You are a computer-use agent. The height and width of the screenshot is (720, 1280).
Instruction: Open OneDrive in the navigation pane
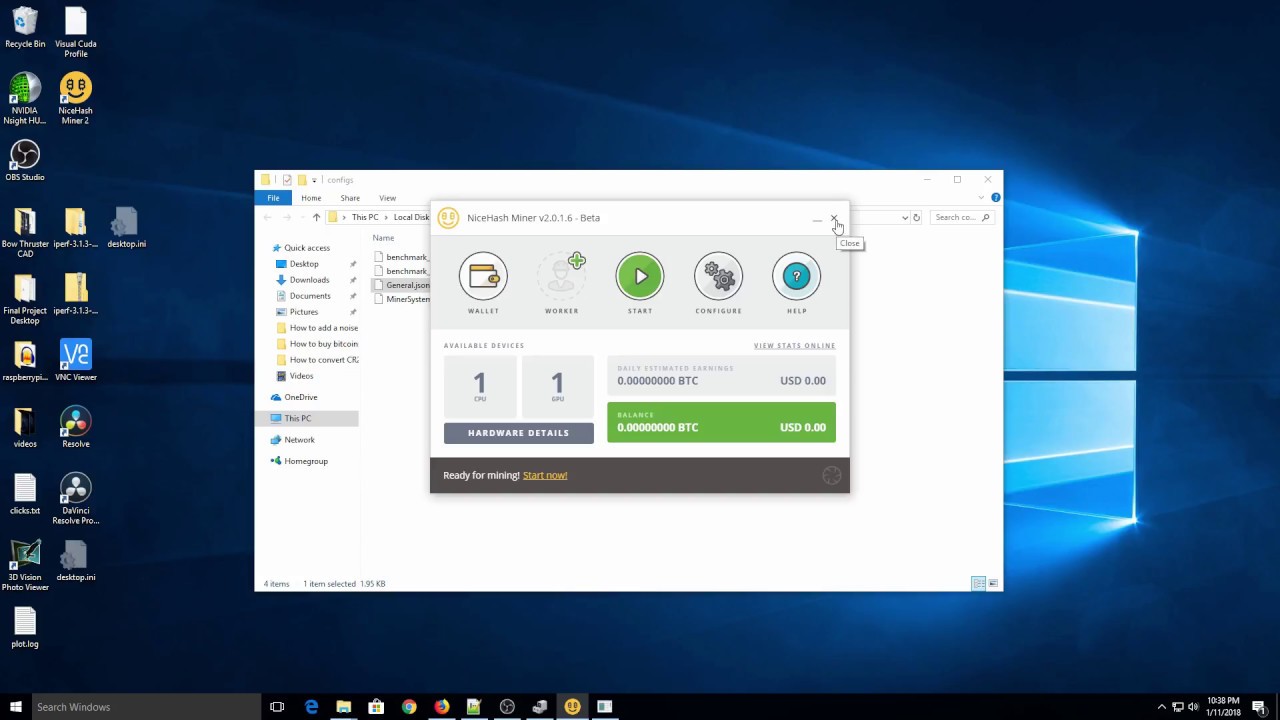coord(300,397)
